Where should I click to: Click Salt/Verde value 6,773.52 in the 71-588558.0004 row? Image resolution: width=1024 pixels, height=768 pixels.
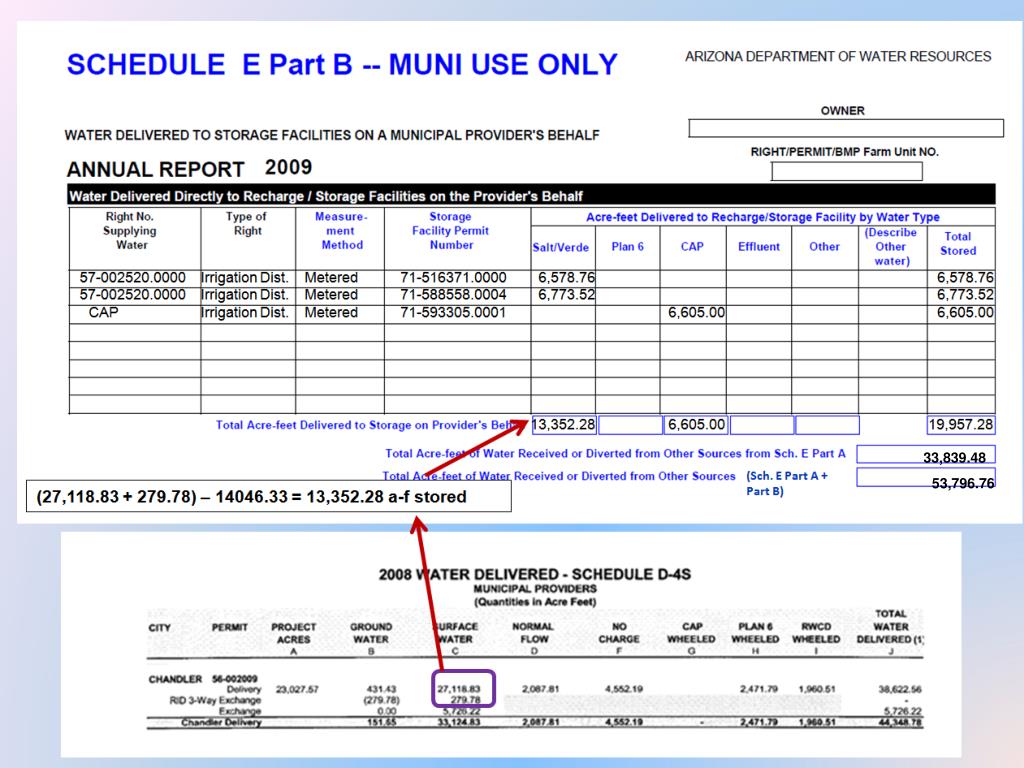[566, 295]
